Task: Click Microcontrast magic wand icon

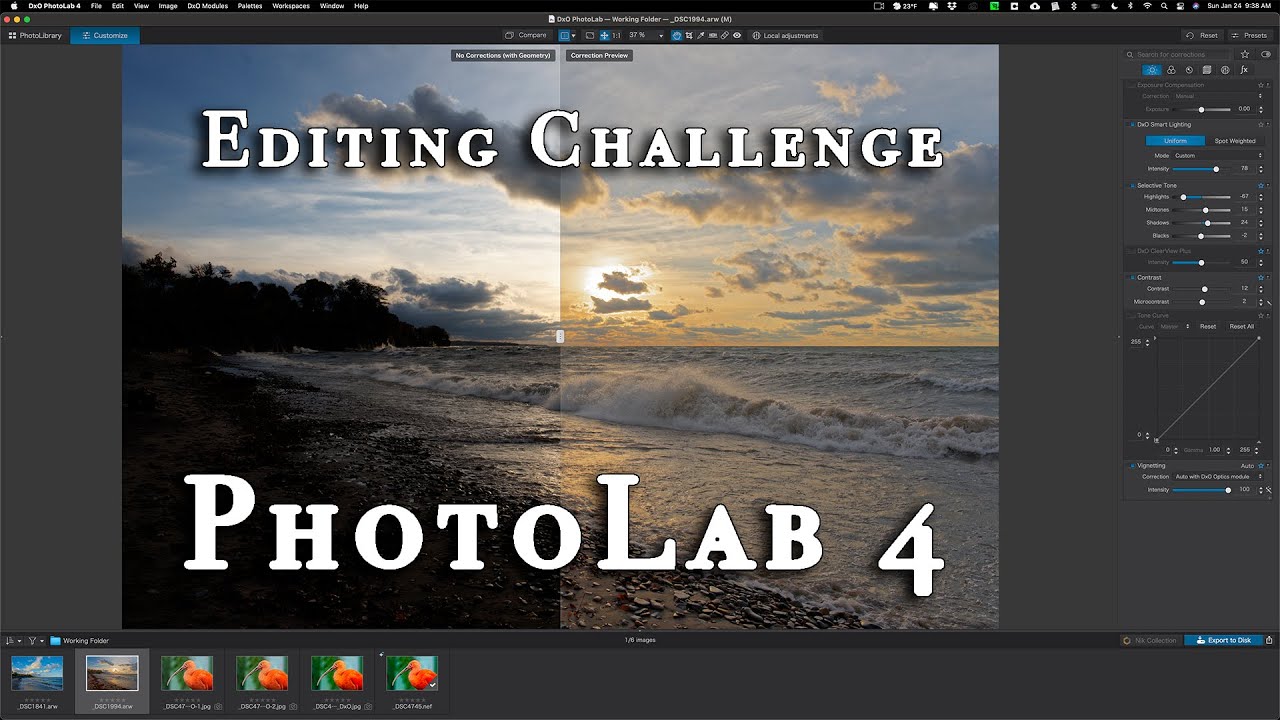Action: point(1268,302)
